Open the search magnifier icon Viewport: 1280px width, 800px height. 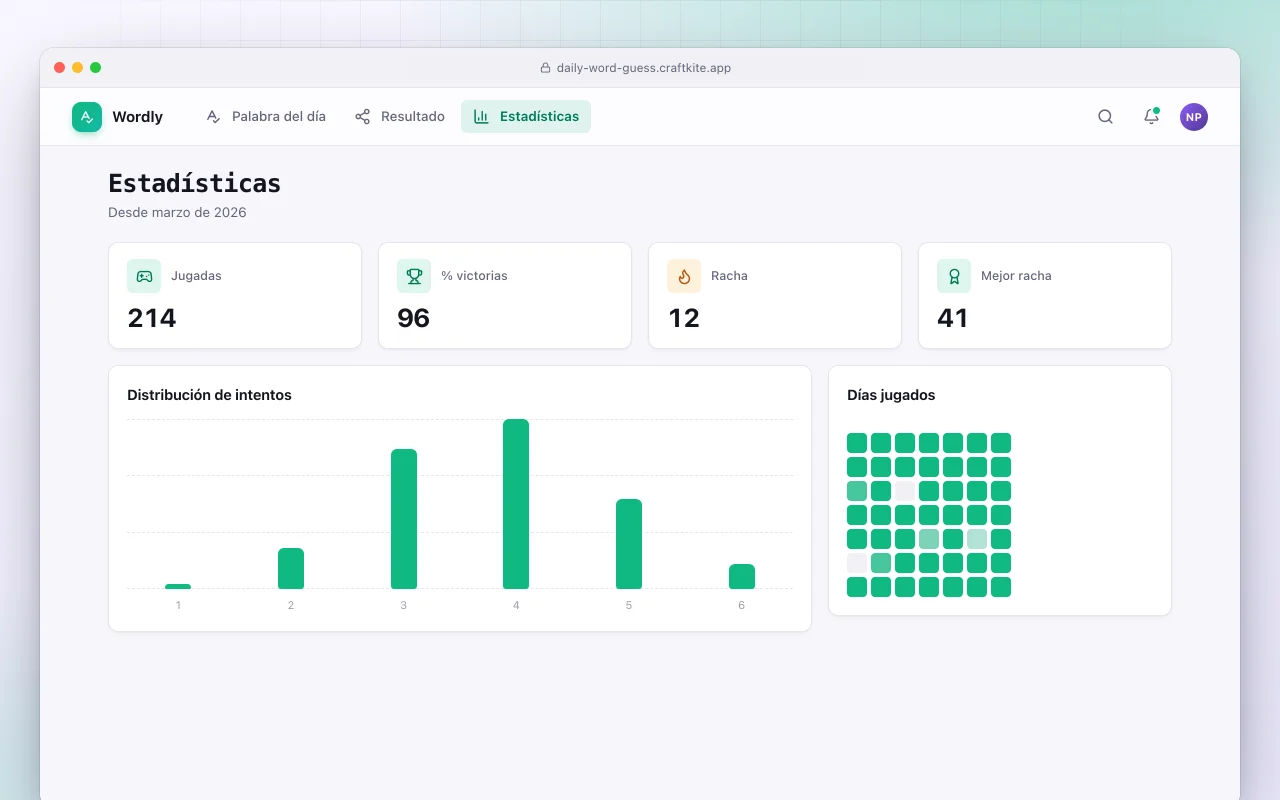coord(1105,117)
